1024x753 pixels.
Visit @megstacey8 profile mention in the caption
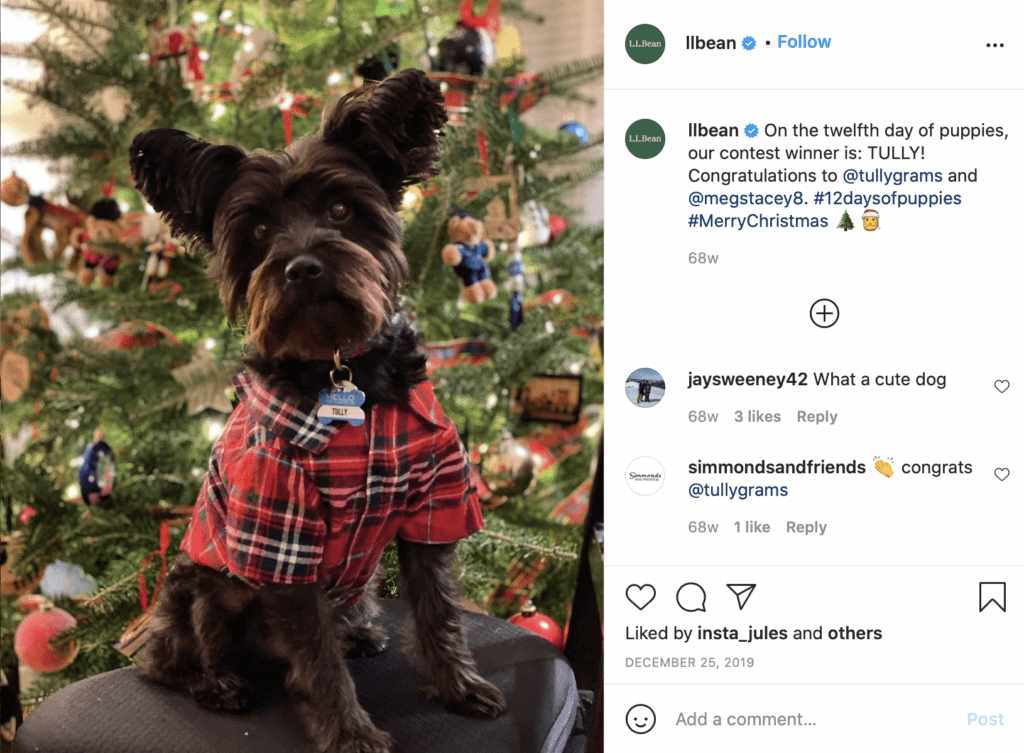pos(748,198)
